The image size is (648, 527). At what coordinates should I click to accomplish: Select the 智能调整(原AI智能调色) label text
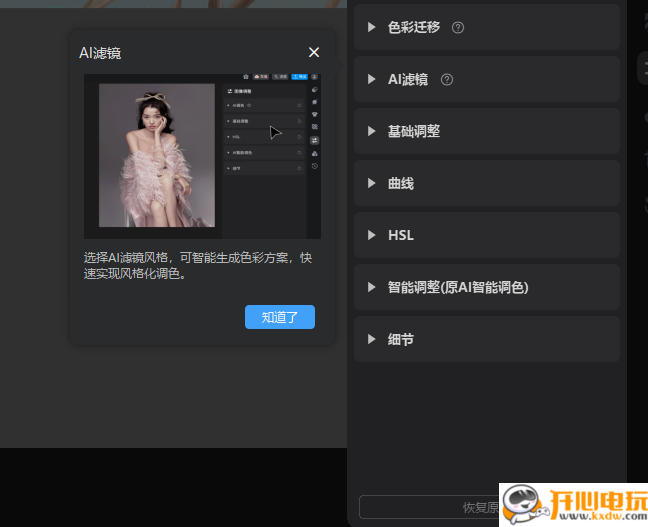[458, 287]
